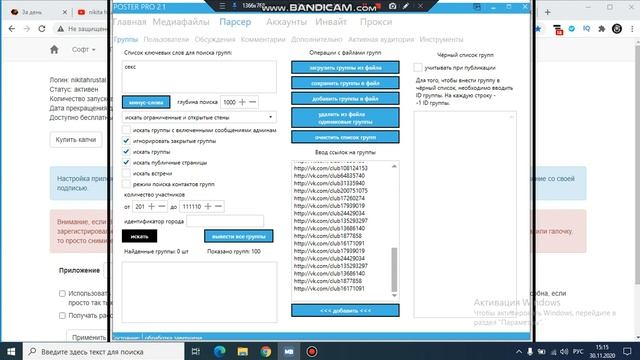Toggle the Получать checkbox on webpage
The height and width of the screenshot is (360, 640).
click(62, 316)
